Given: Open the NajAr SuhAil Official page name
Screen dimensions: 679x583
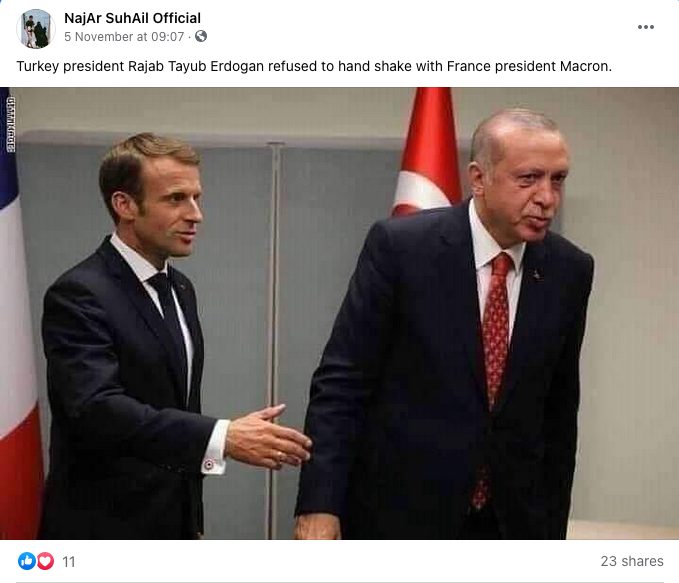Looking at the screenshot, I should coord(133,18).
